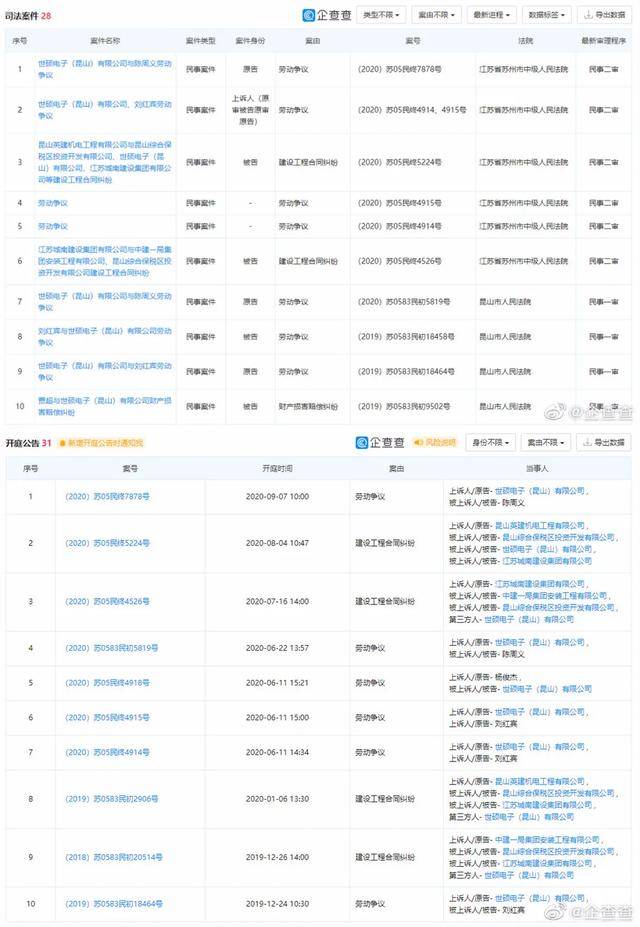This screenshot has height=927, width=640.
Task: Open the row 1 case name link in 司法案件
Action: tap(105, 69)
